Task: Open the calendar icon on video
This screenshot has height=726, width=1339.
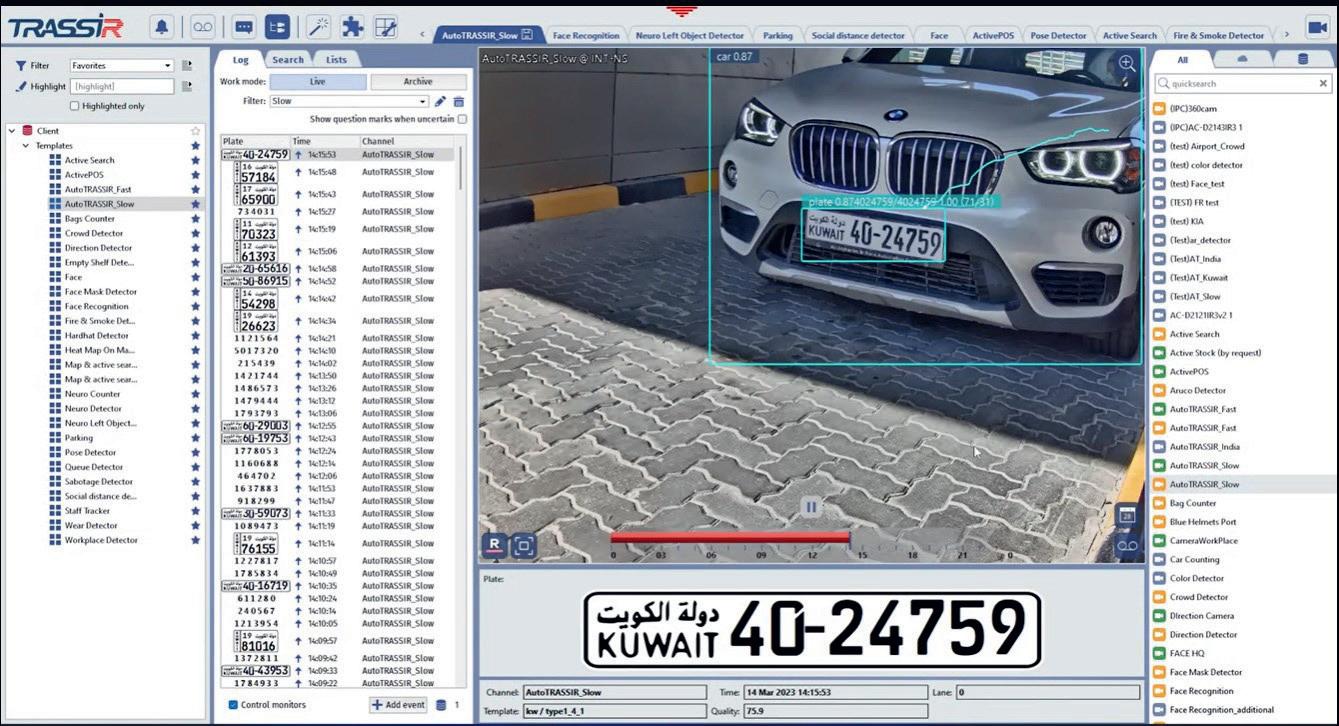Action: [1127, 515]
